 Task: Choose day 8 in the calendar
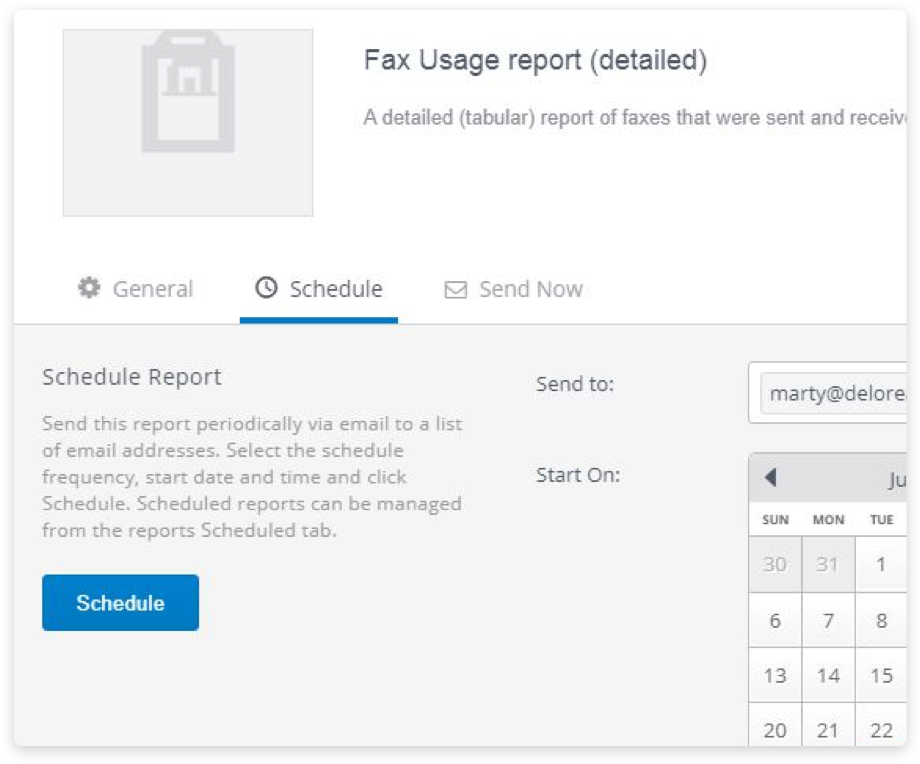coord(881,620)
